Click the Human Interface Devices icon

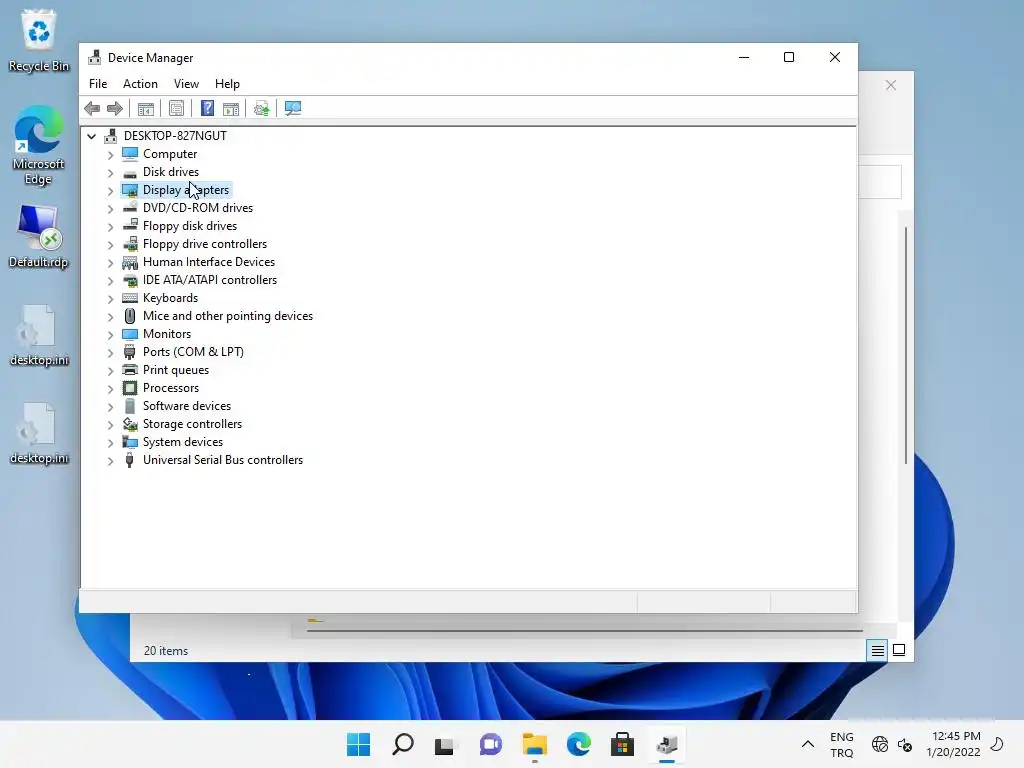130,262
